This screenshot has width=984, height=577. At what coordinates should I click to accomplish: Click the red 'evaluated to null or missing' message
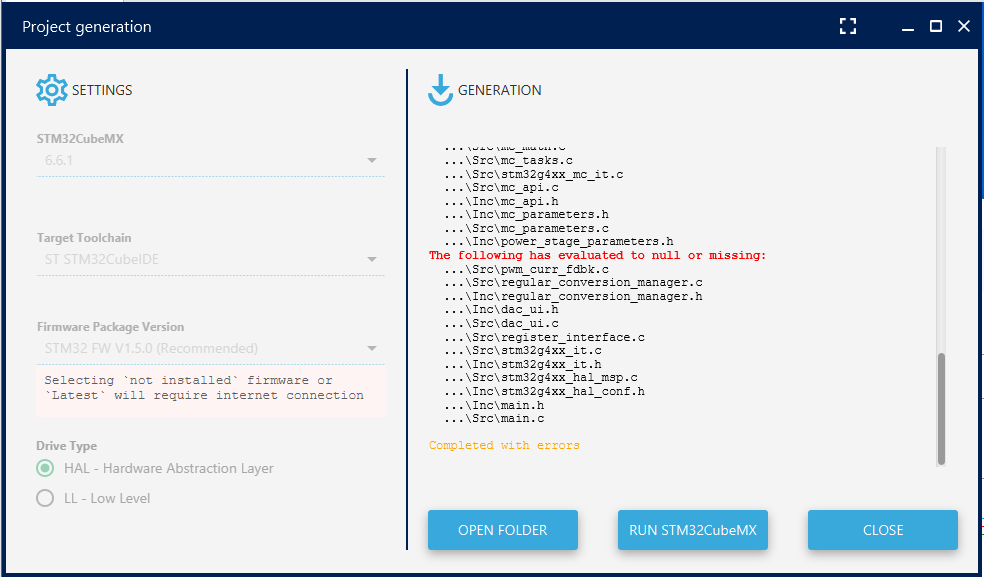tap(597, 256)
